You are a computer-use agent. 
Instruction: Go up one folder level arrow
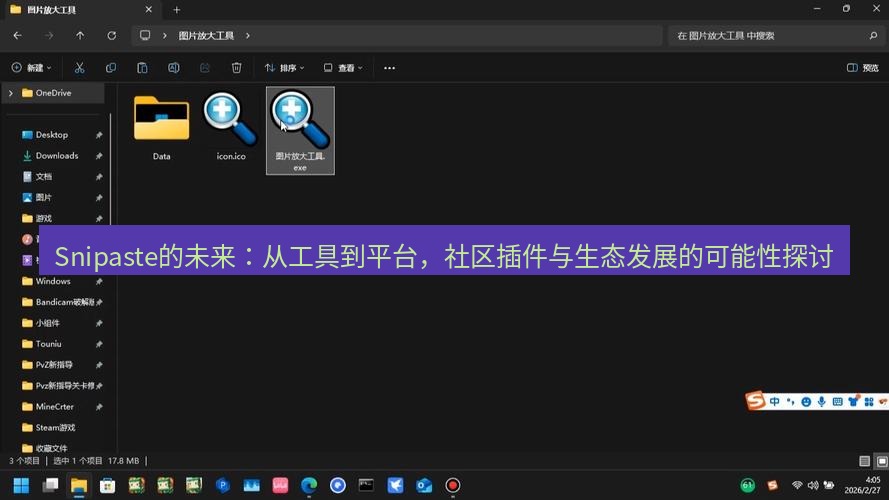pyautogui.click(x=80, y=36)
